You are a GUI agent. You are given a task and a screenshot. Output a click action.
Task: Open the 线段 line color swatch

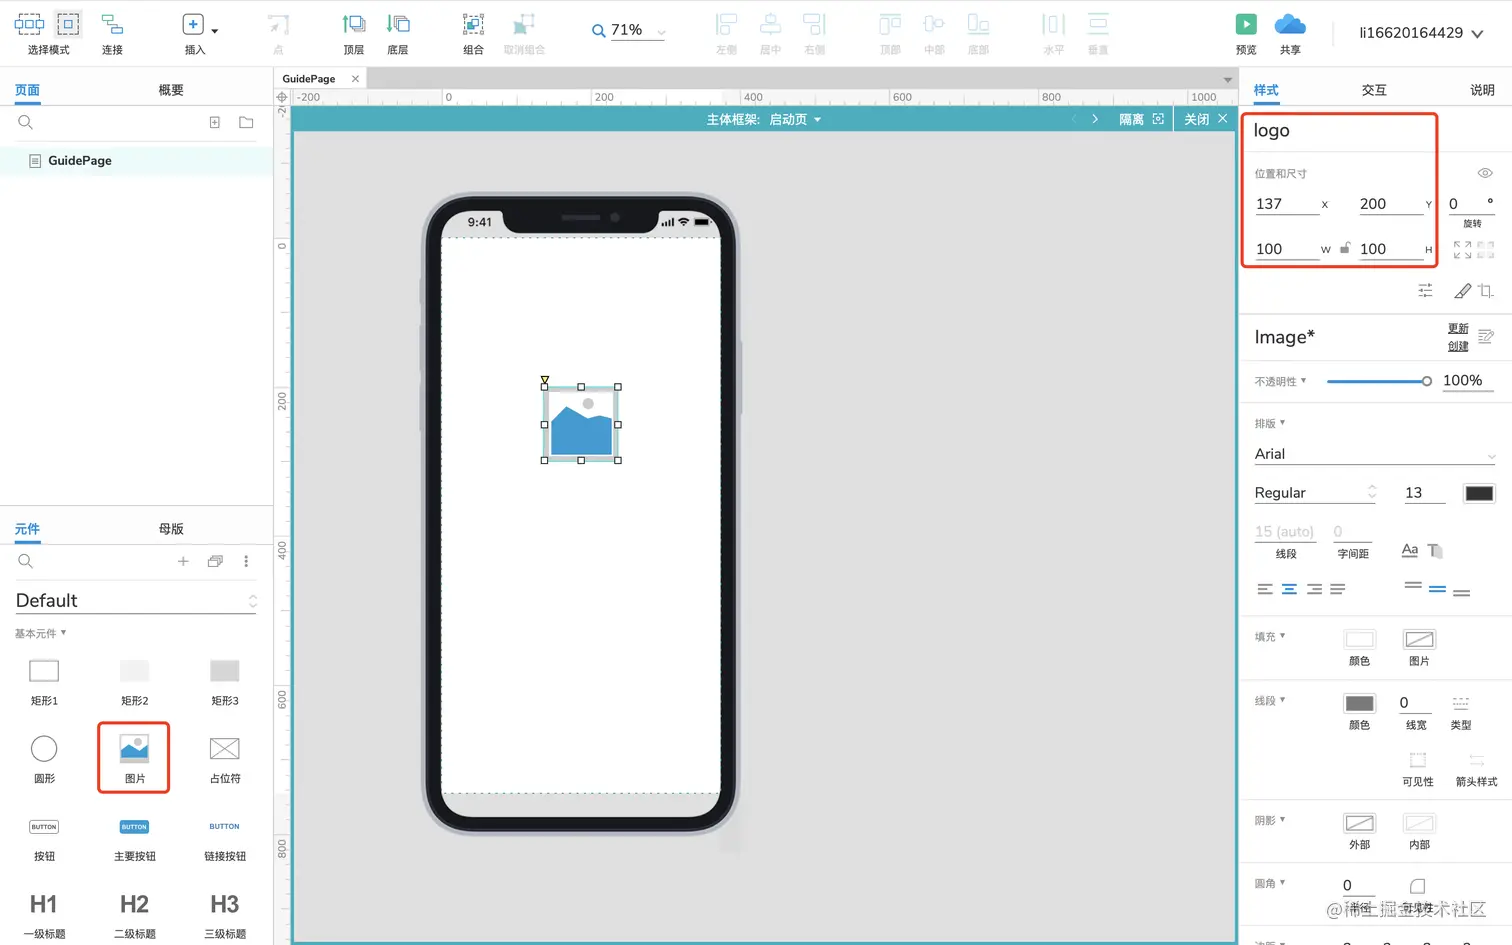pyautogui.click(x=1359, y=703)
